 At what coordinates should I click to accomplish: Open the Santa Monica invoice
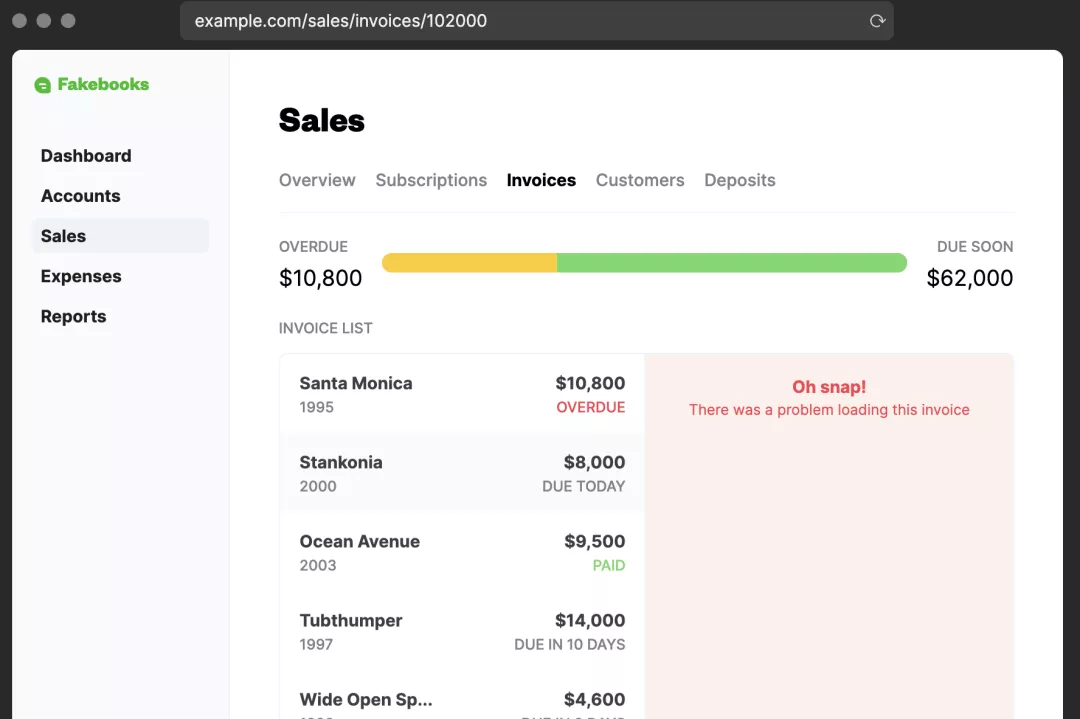click(x=462, y=394)
